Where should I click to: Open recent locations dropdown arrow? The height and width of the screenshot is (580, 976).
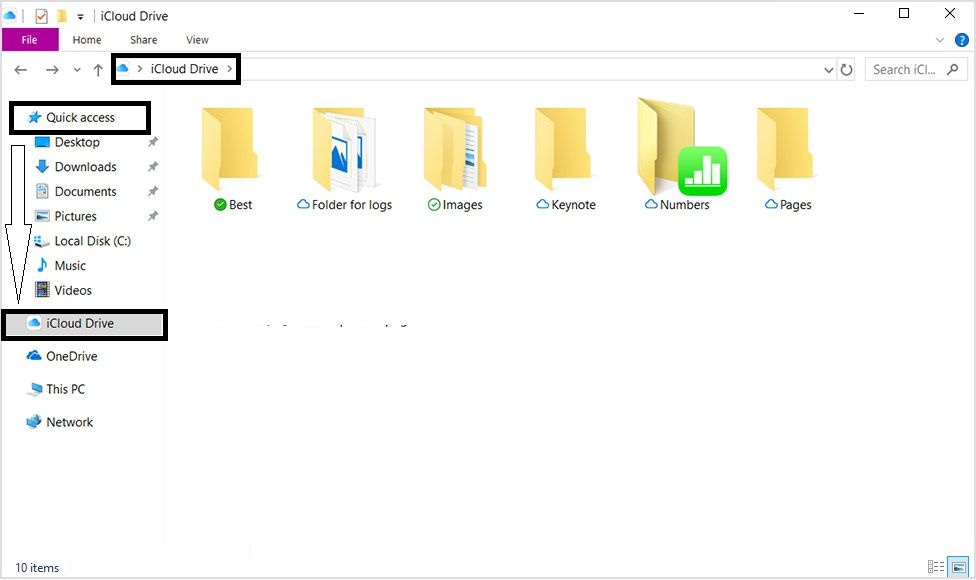77,70
